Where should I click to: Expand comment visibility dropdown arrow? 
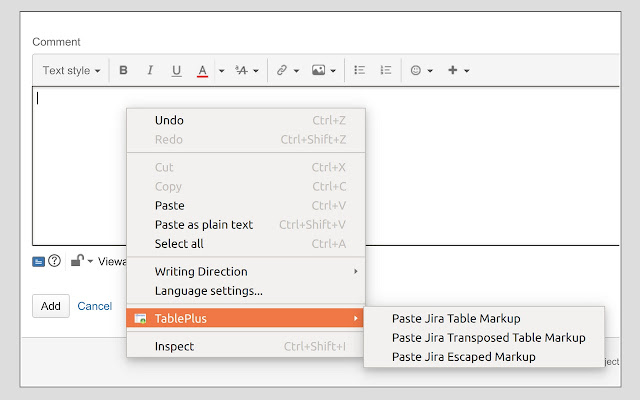coord(90,261)
